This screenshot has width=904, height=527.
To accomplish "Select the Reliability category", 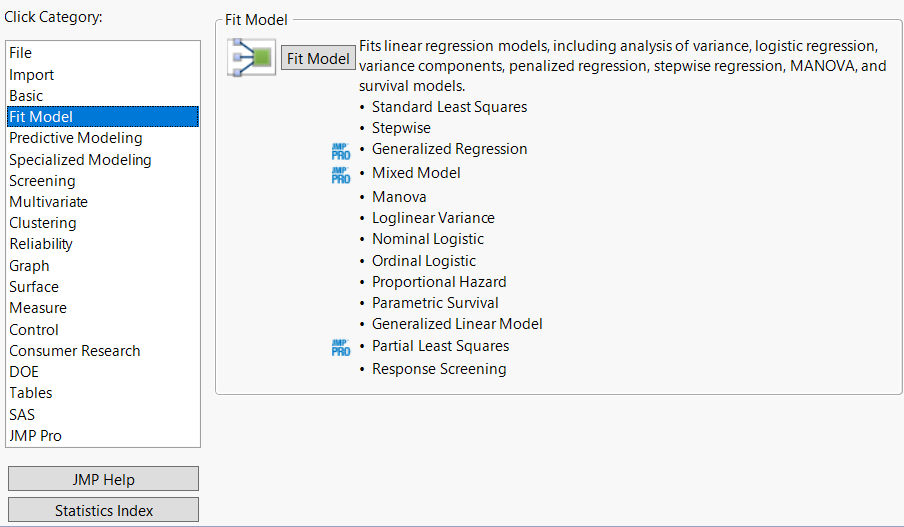I will (x=41, y=244).
